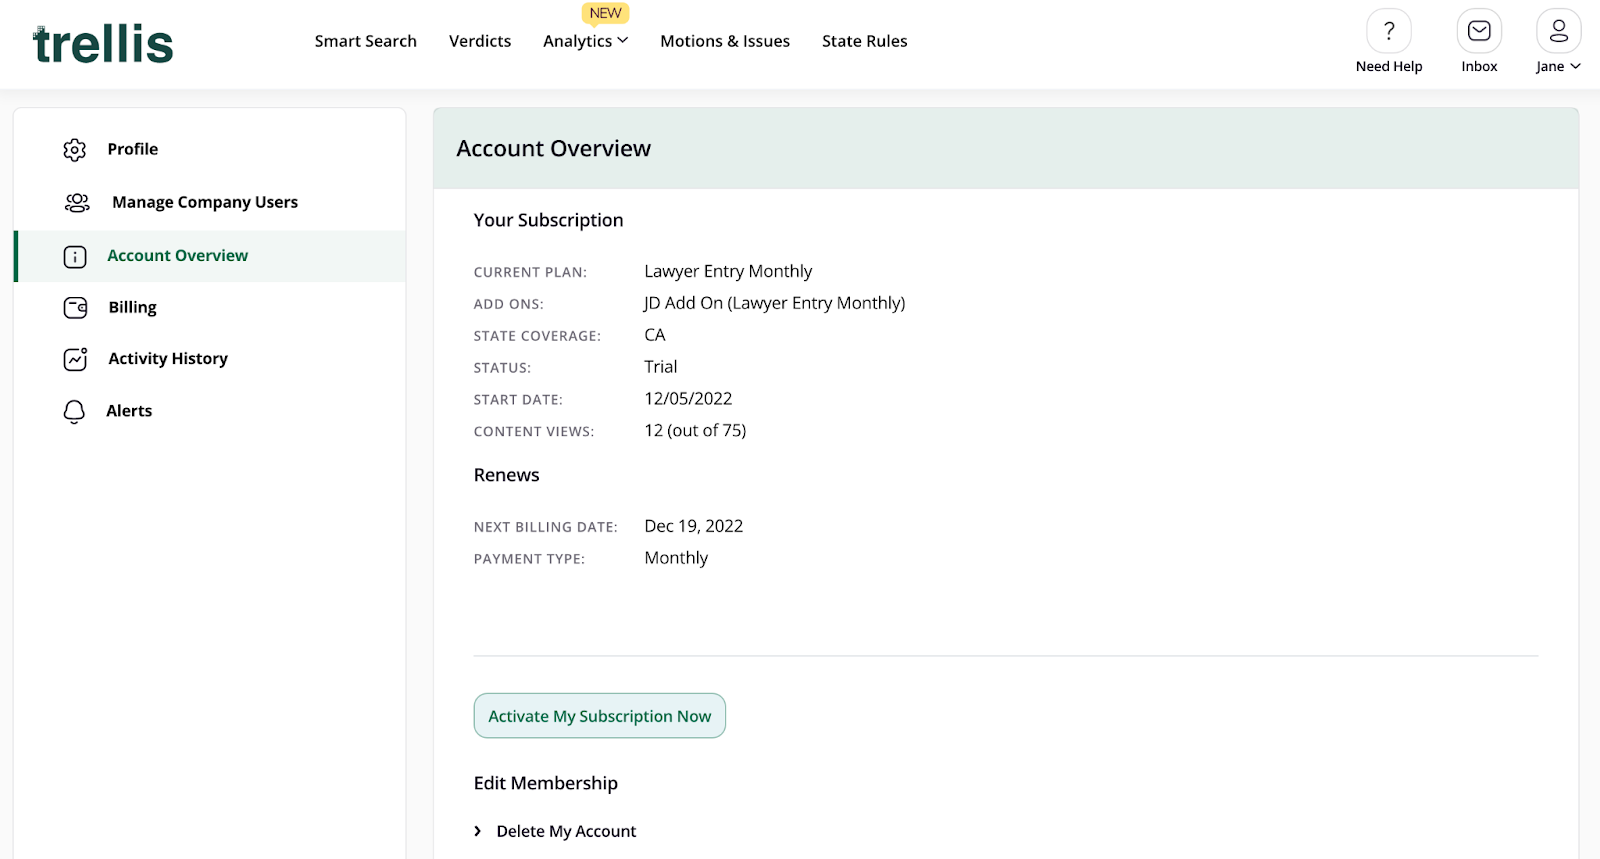Screen dimensions: 1600x859
Task: Click the content views value 12 (out of 75)
Action: [x=695, y=431]
